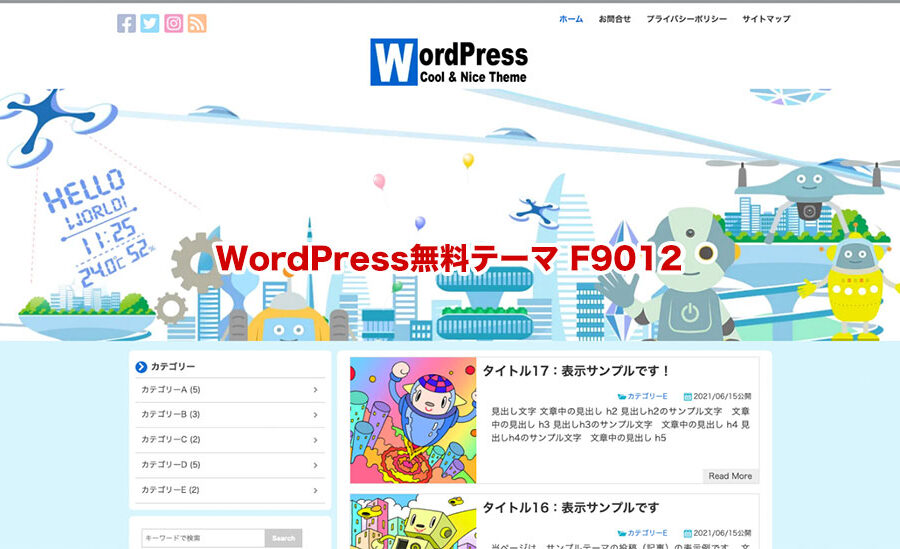
Task: Open the Instagram social icon
Action: tap(173, 24)
